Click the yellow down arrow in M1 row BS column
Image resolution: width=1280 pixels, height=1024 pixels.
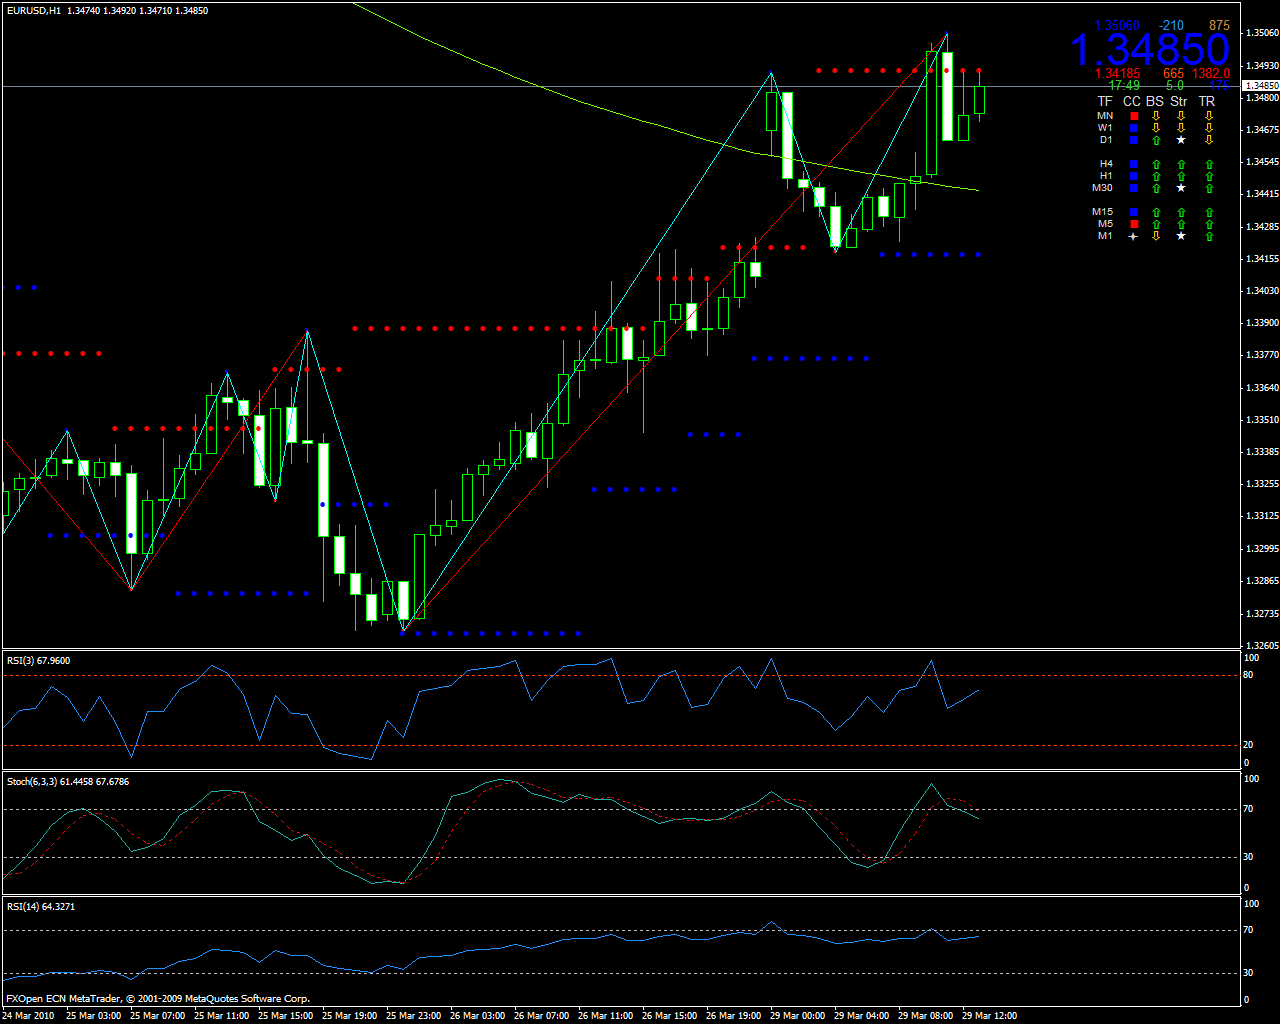click(1156, 236)
